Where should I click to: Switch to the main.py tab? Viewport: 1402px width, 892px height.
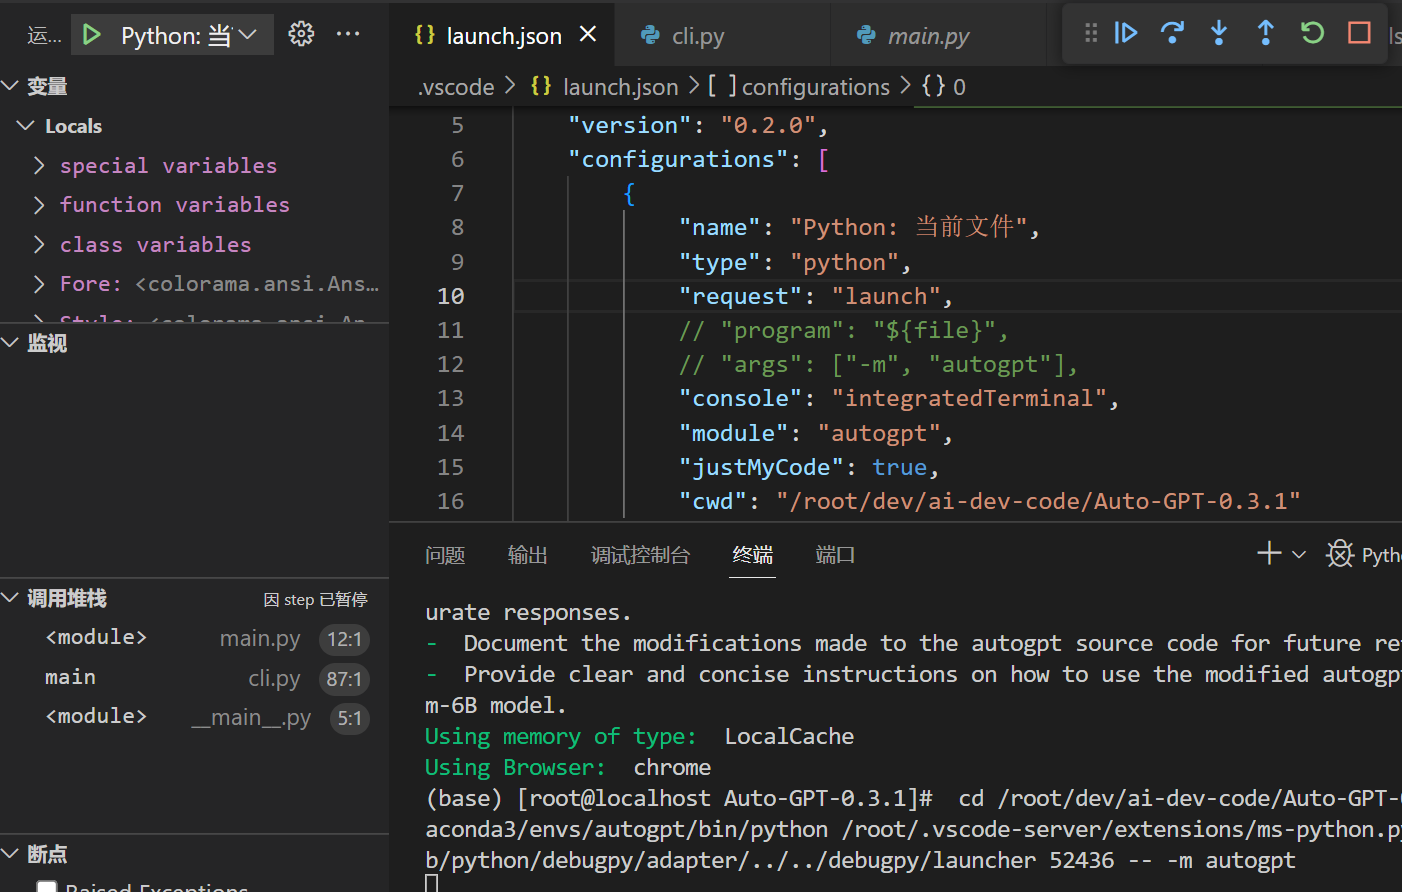coord(928,34)
